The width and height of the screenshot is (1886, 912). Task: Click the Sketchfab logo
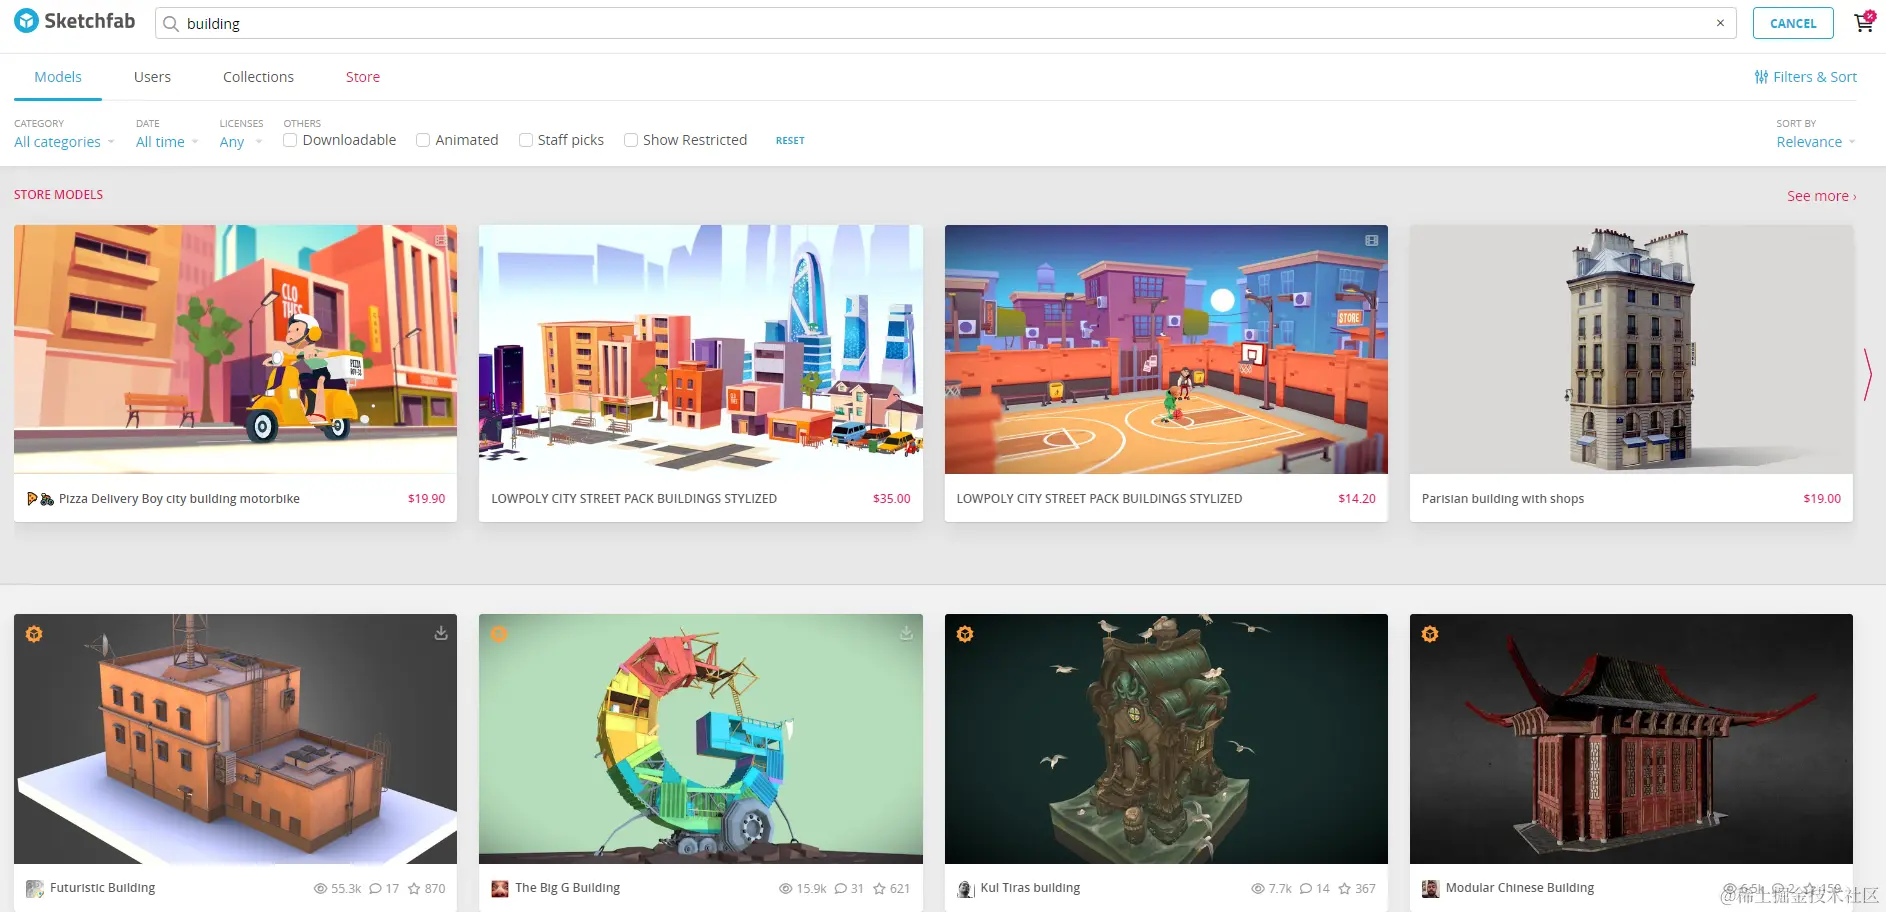[75, 21]
